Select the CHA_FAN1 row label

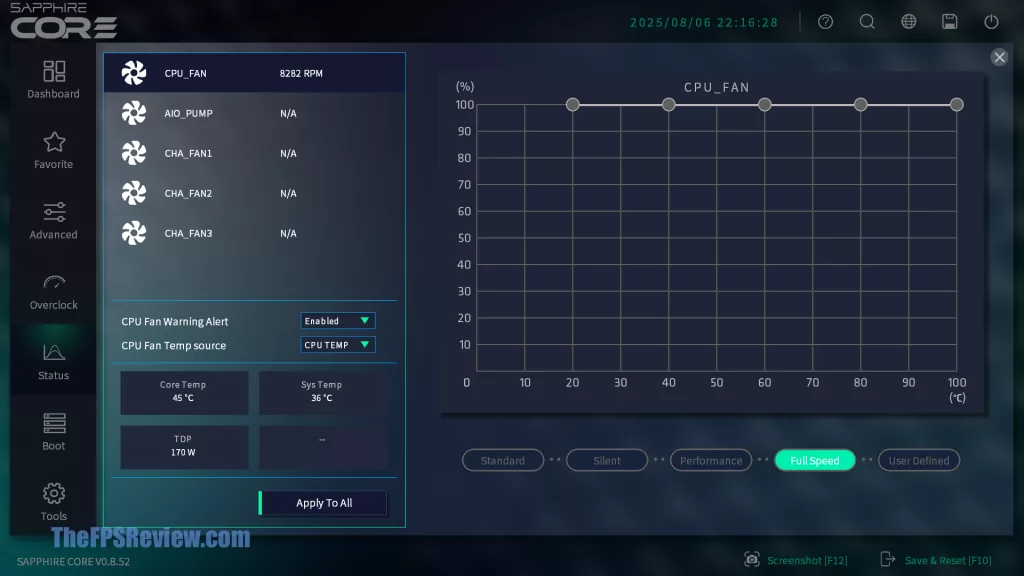coord(188,153)
